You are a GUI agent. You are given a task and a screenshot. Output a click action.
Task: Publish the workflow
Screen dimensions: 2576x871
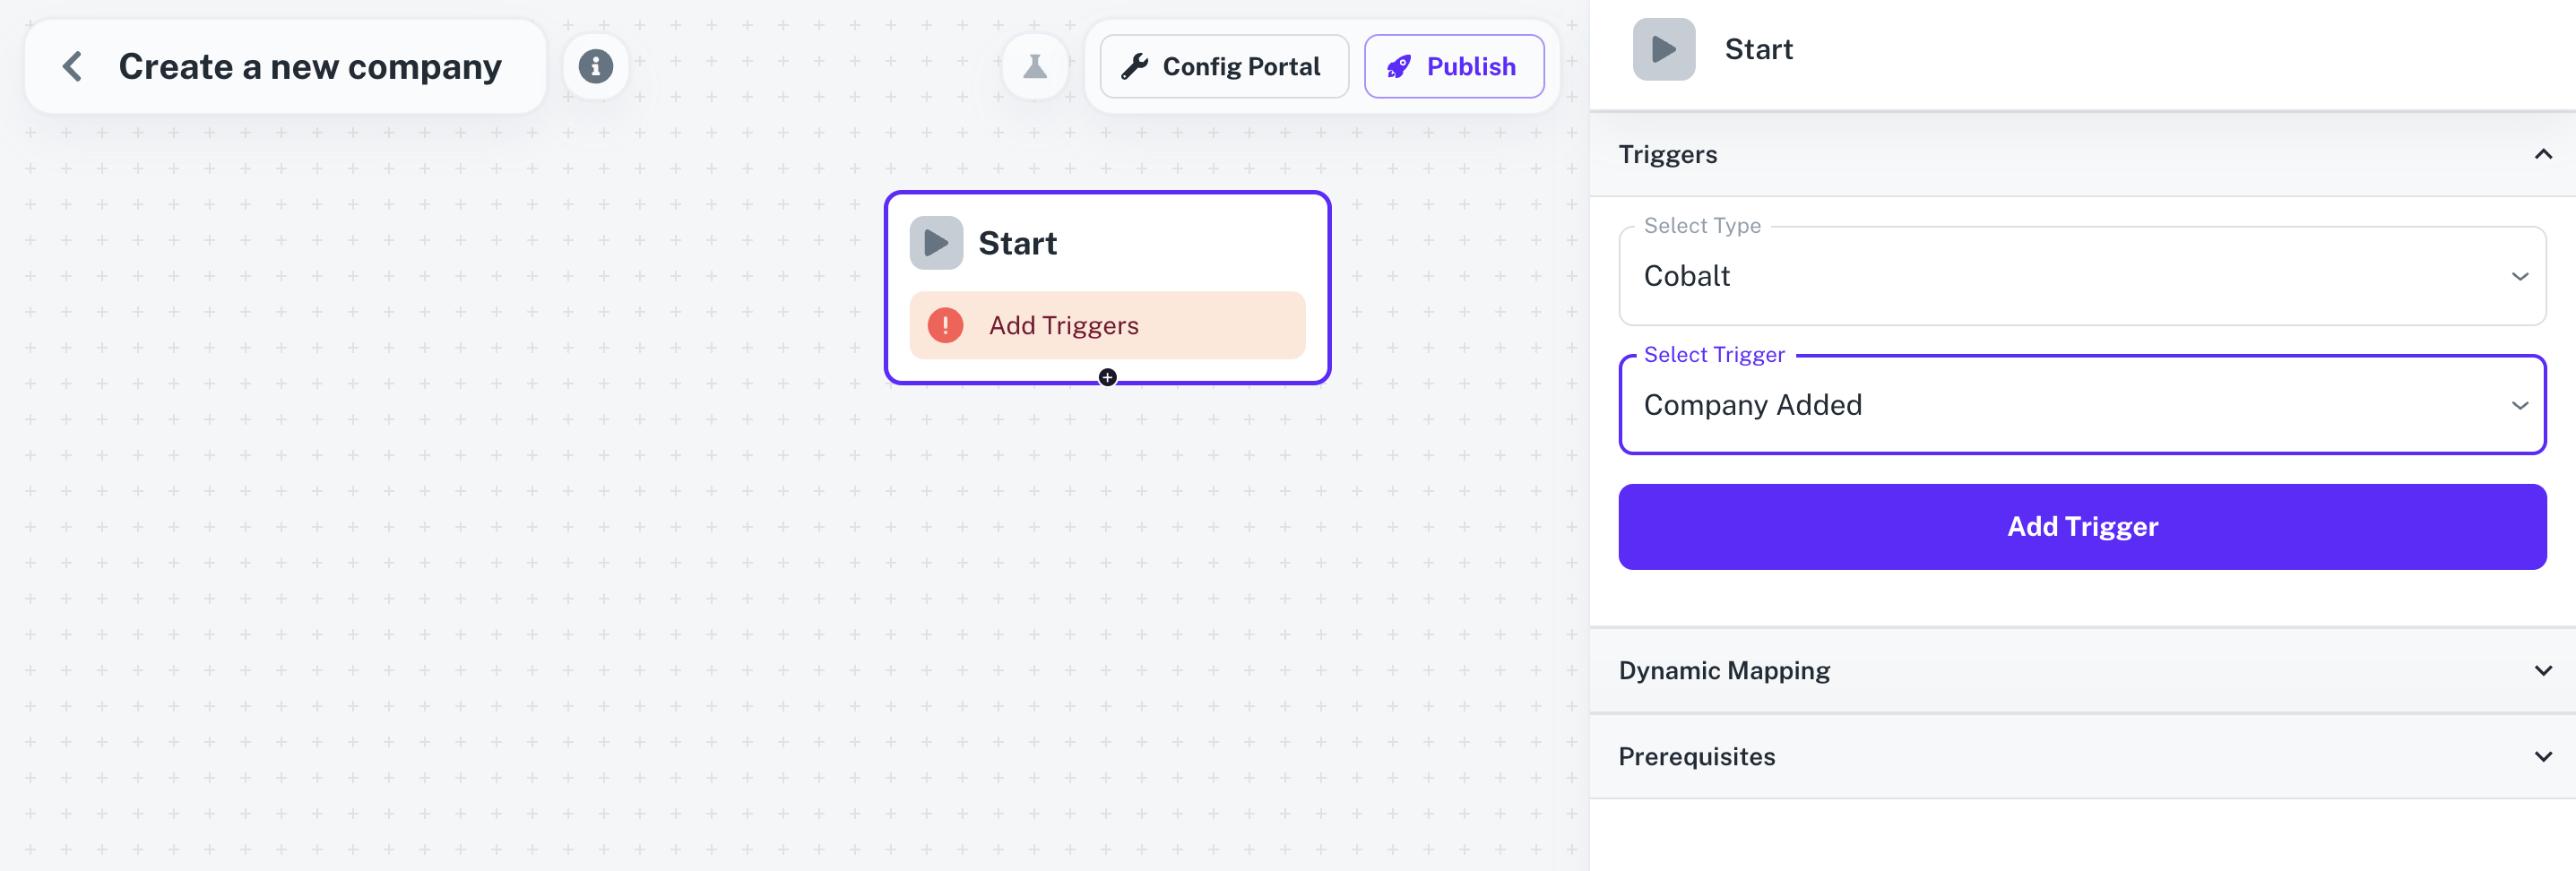(1455, 66)
